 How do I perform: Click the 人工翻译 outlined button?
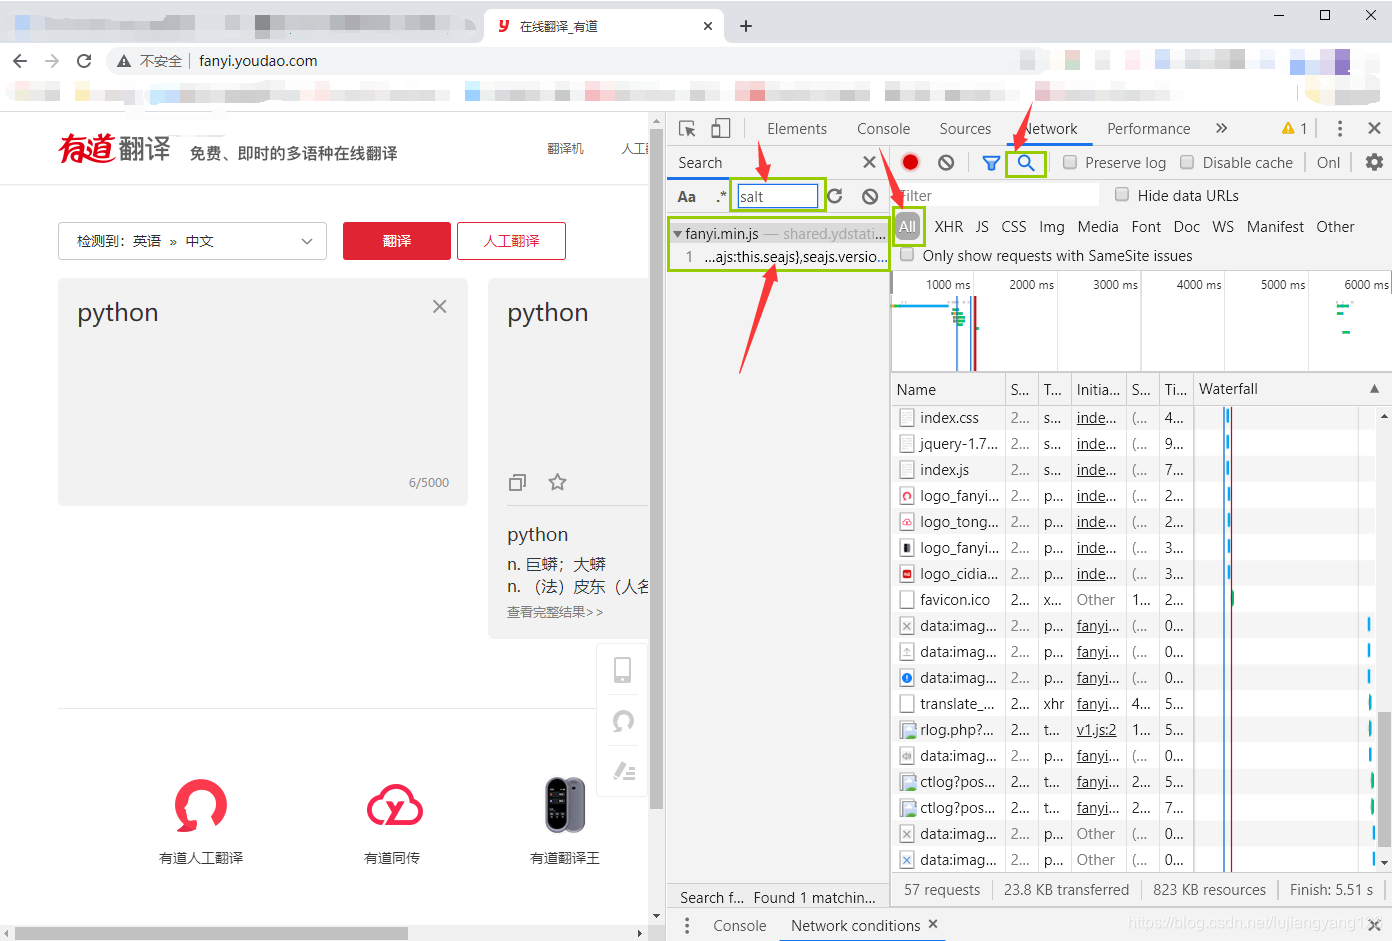[511, 241]
